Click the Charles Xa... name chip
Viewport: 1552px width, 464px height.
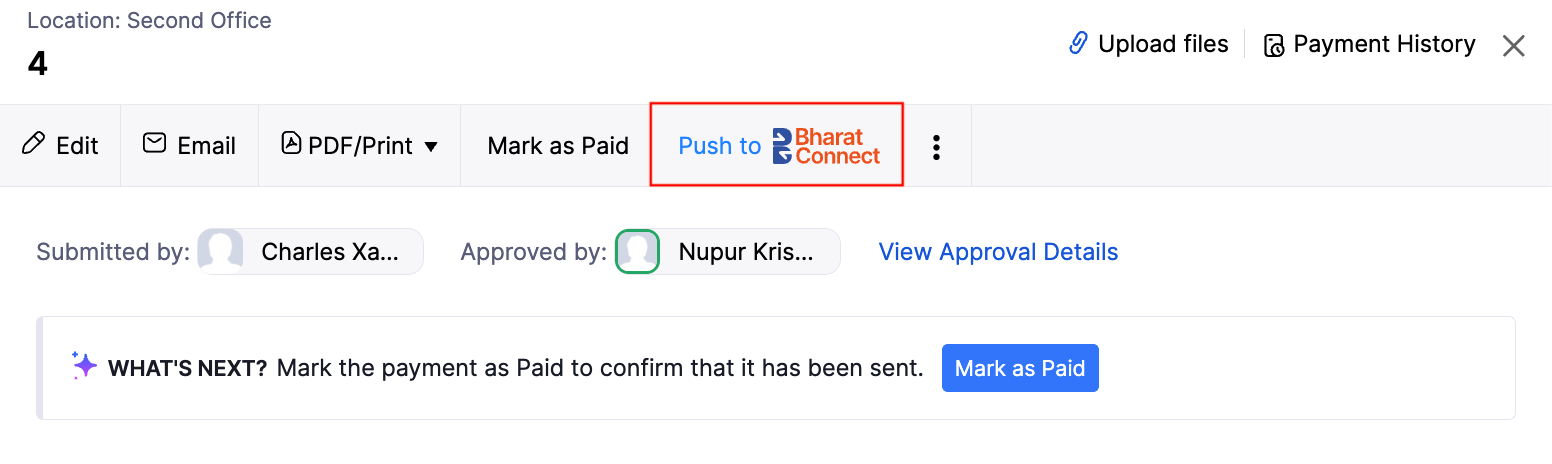pyautogui.click(x=330, y=252)
